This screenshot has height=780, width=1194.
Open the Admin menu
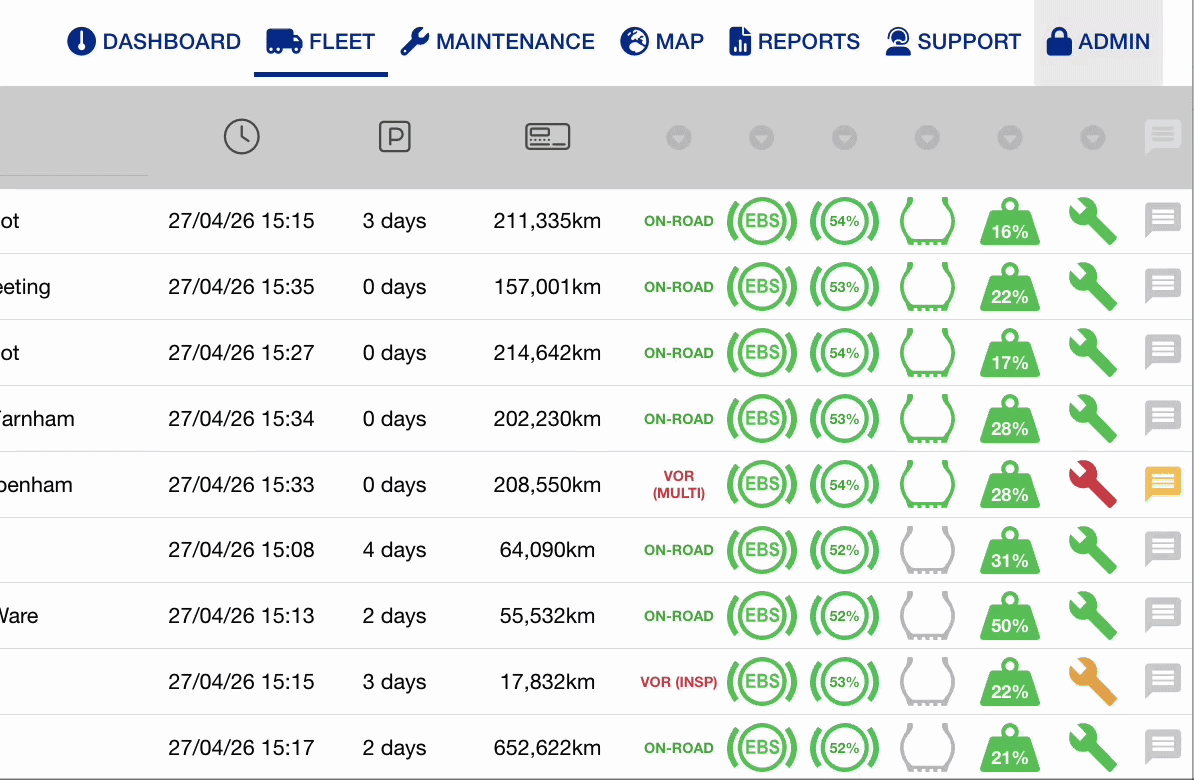coord(1098,41)
